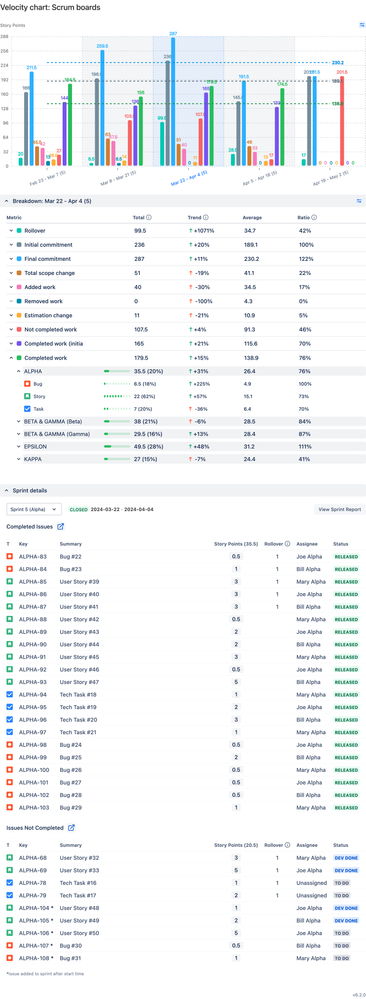Open Issues Not Completed external link icon
This screenshot has width=366, height=999.
point(71,828)
